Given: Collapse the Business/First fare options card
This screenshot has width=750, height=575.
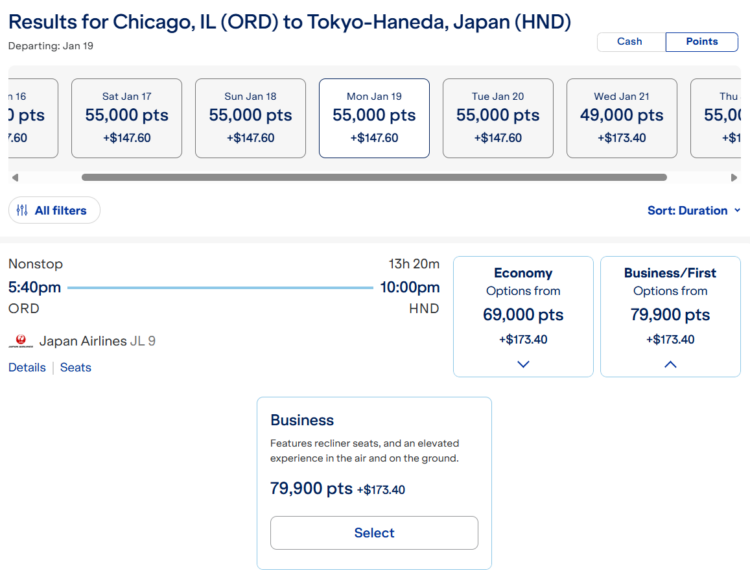Looking at the screenshot, I should (x=670, y=317).
